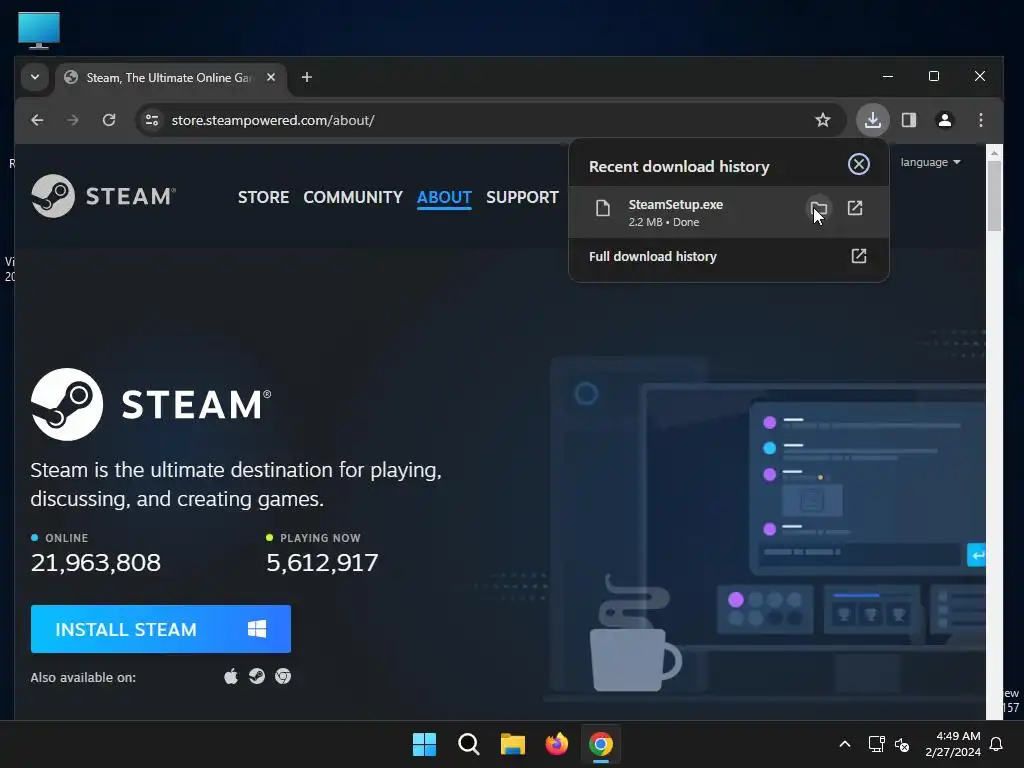Select the Steam tab
This screenshot has height=768, width=1024.
pos(170,78)
